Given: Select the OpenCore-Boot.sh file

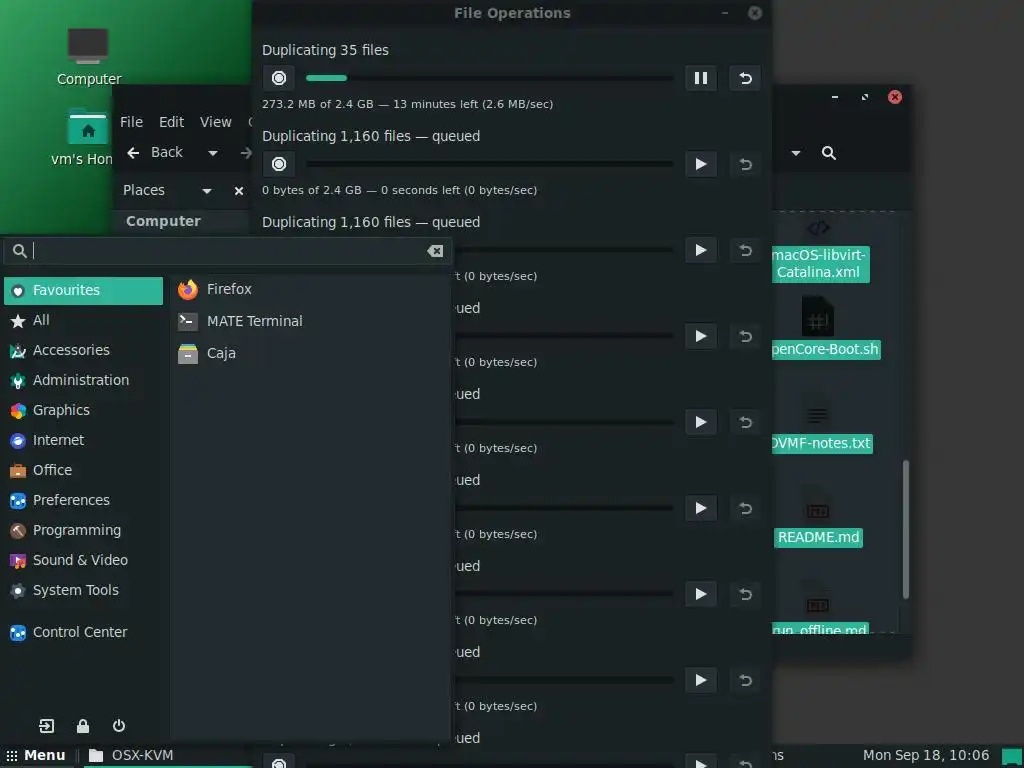Looking at the screenshot, I should [x=825, y=330].
